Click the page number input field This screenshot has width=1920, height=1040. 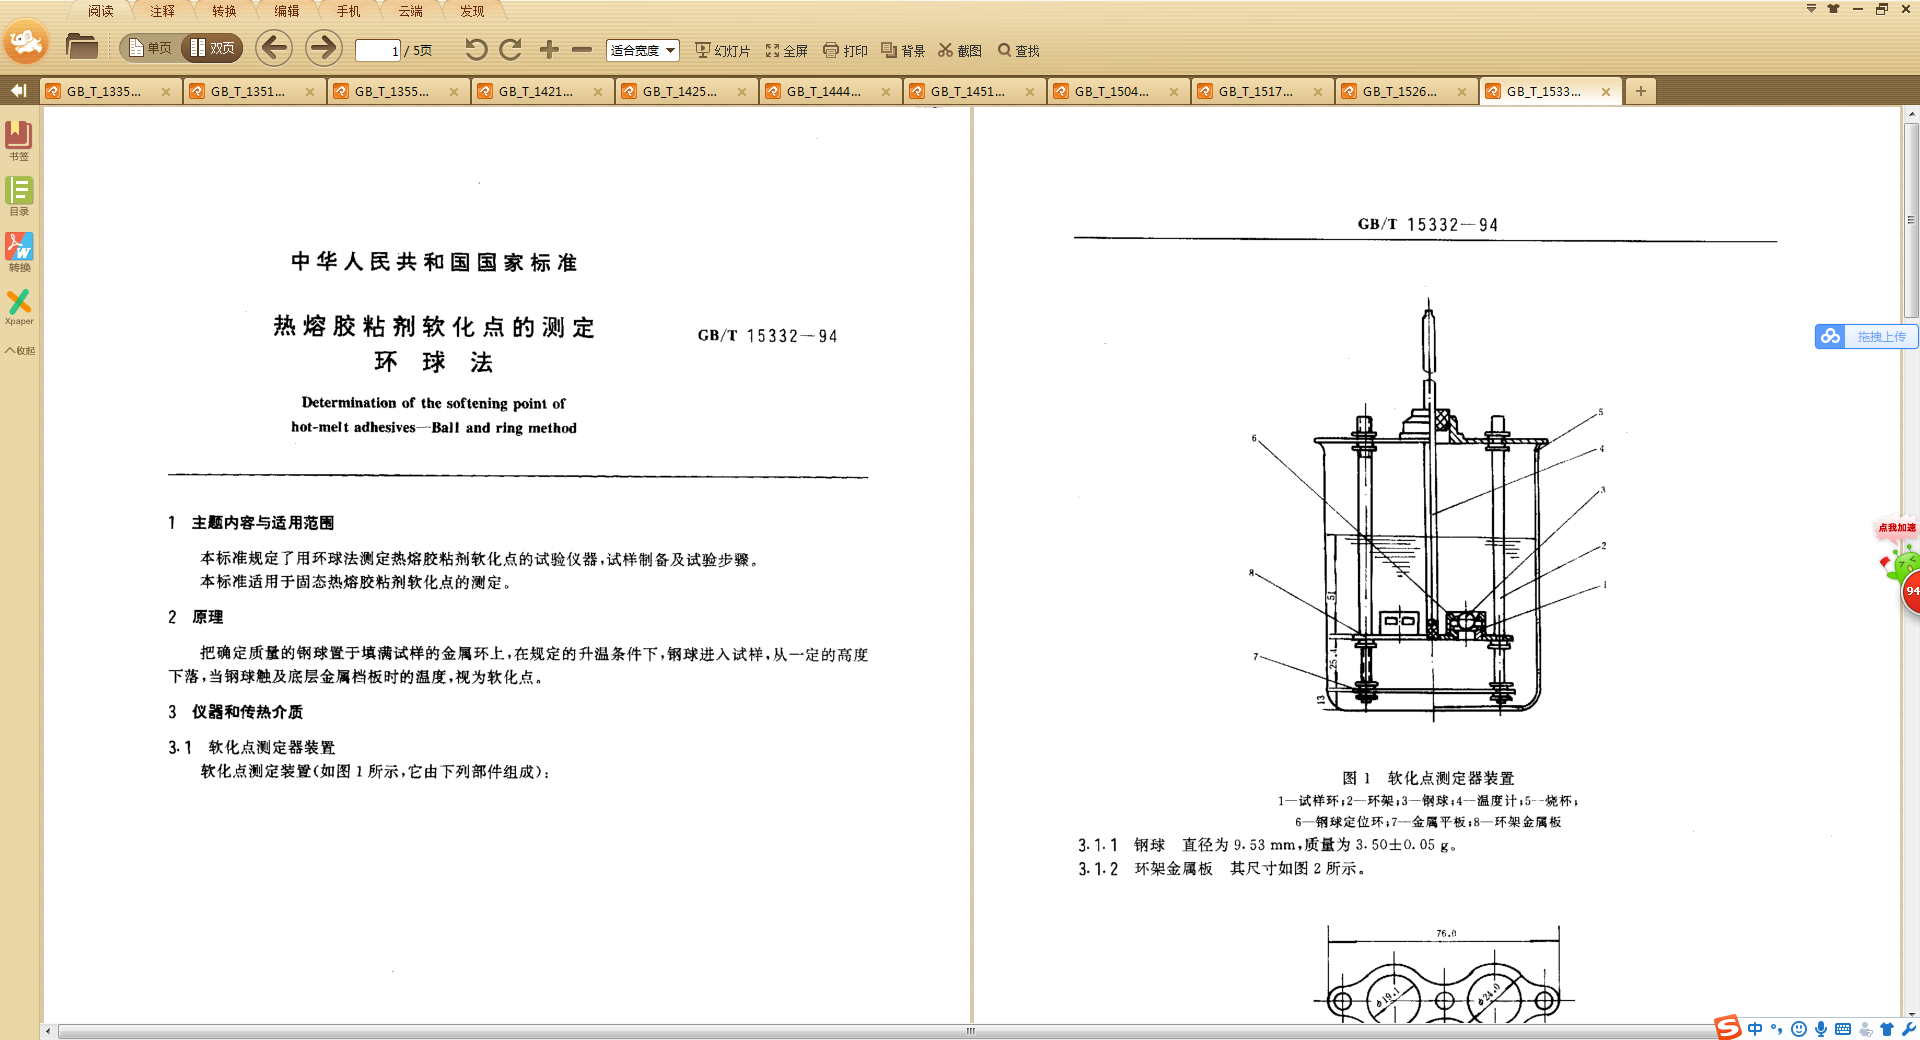[378, 50]
